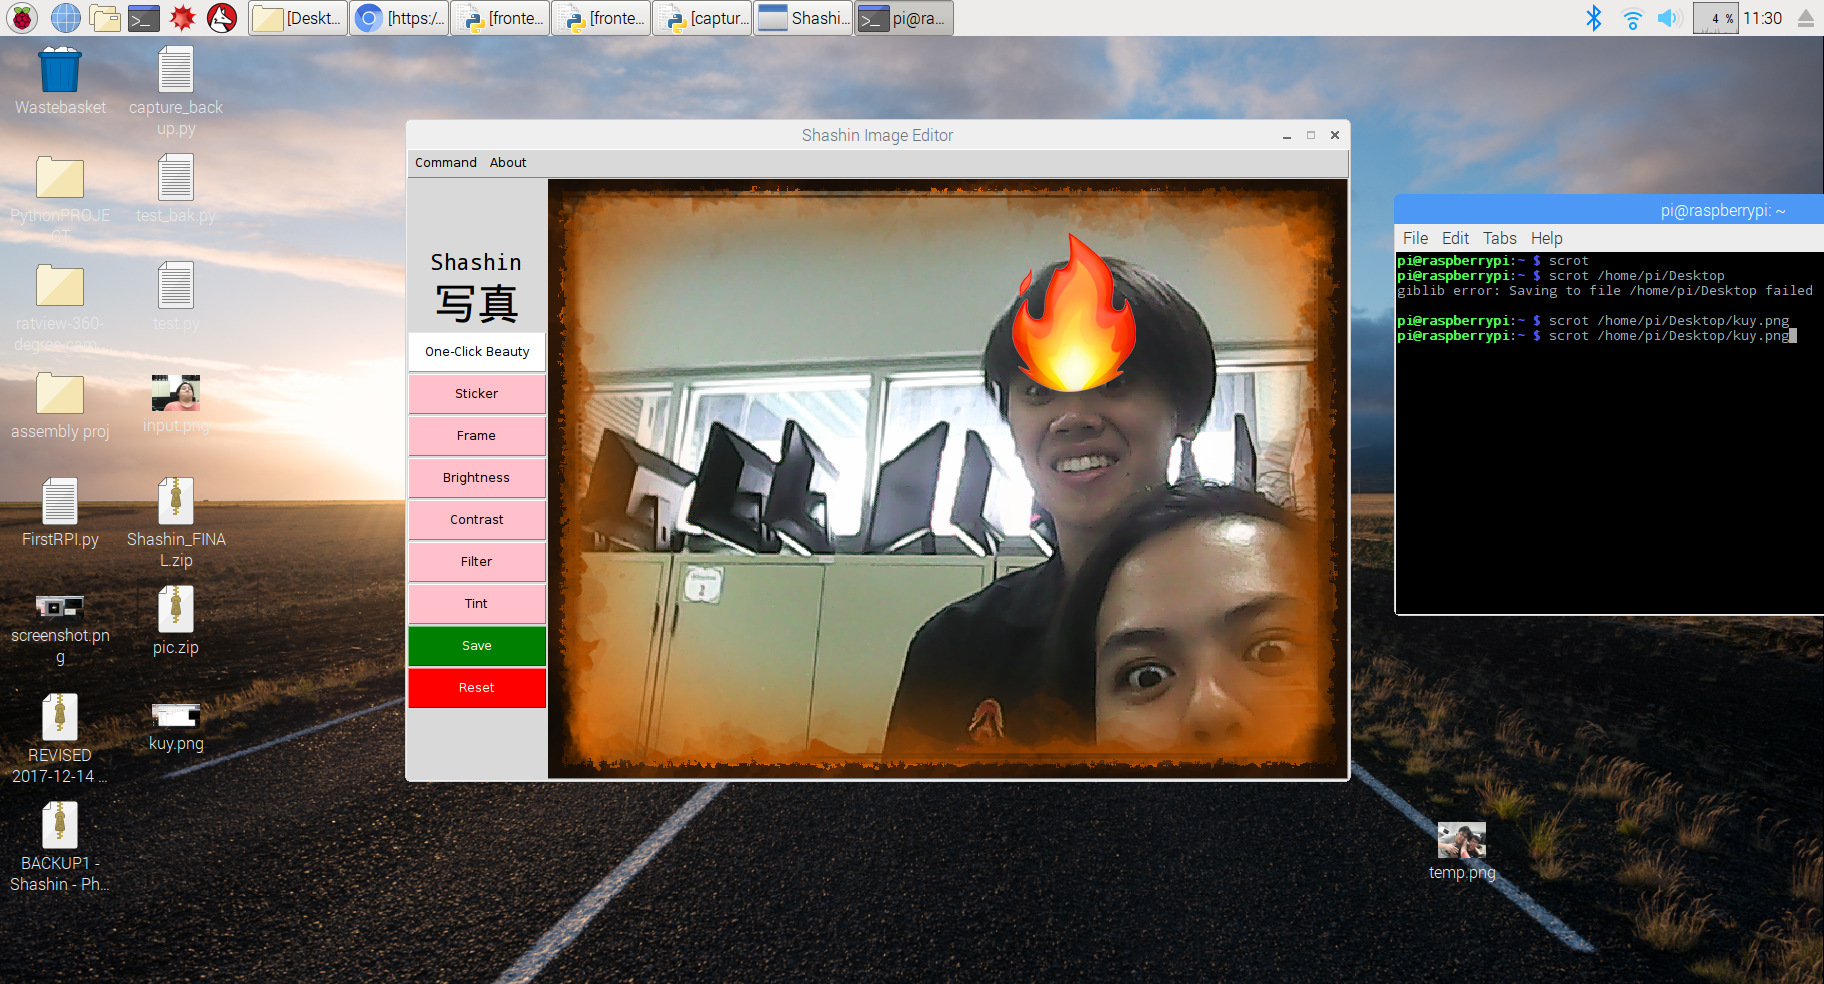Image resolution: width=1824 pixels, height=984 pixels.
Task: Switch to the first [fronte... Python taskbar window
Action: point(500,18)
